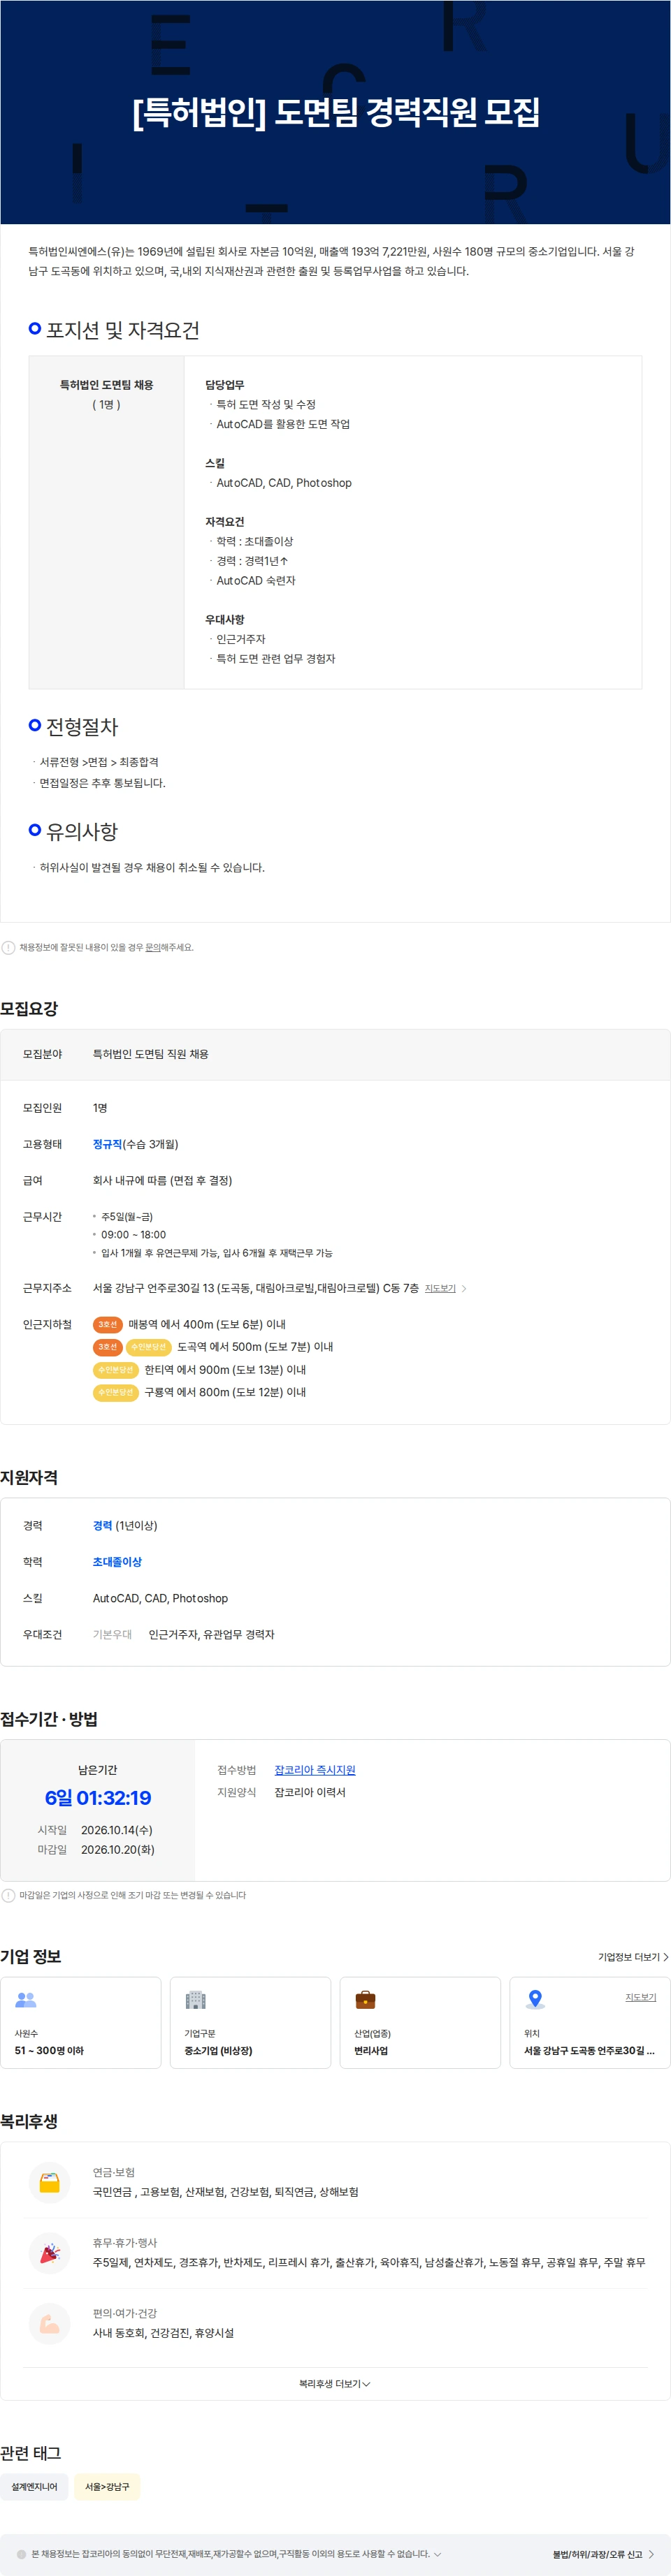This screenshot has width=671, height=2576.
Task: Click the info icon beside 채용정보 notice
Action: pos(8,947)
